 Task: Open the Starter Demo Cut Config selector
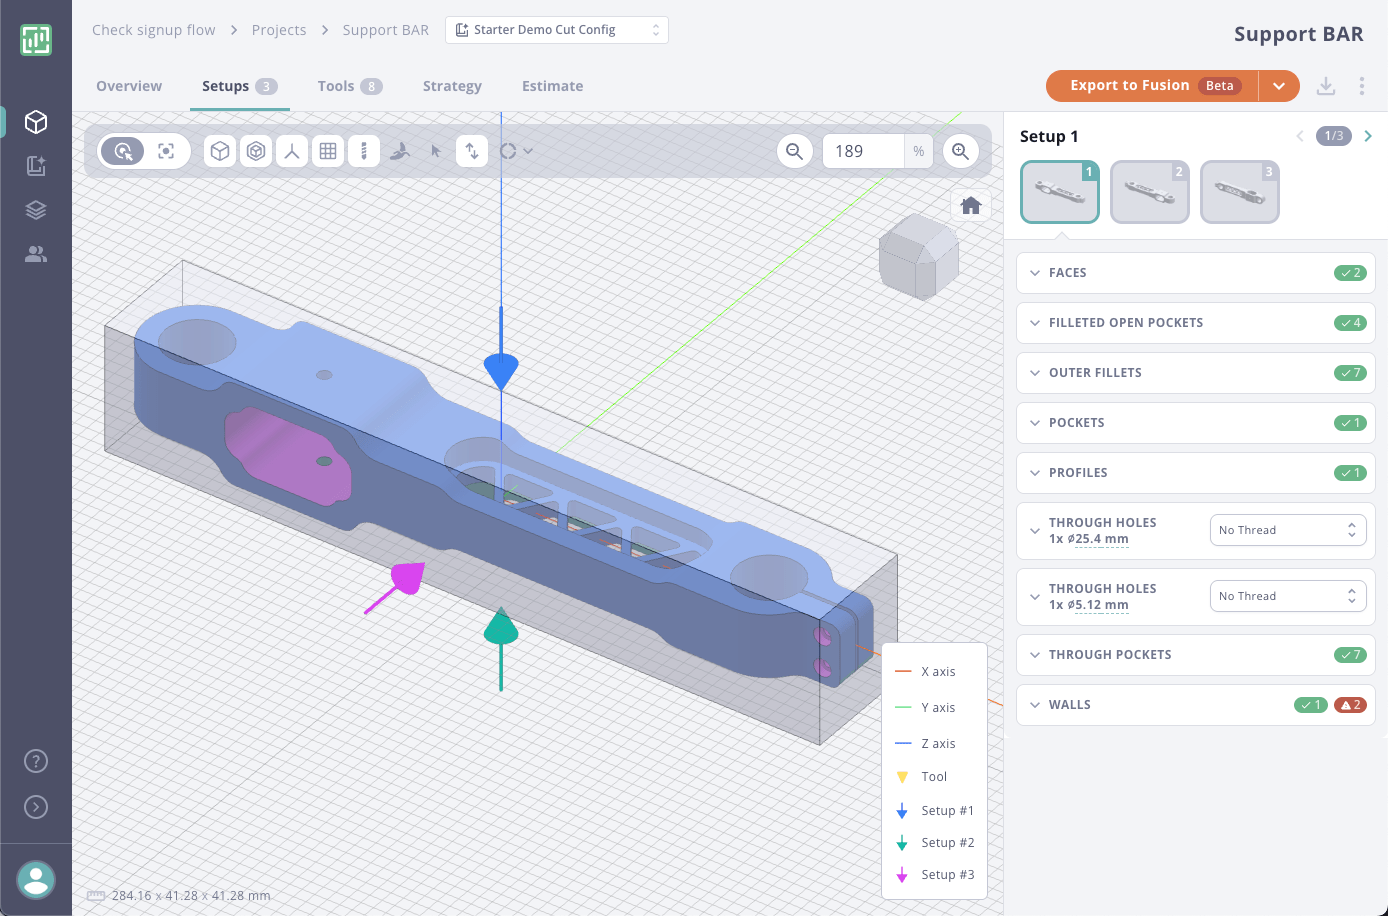(556, 30)
